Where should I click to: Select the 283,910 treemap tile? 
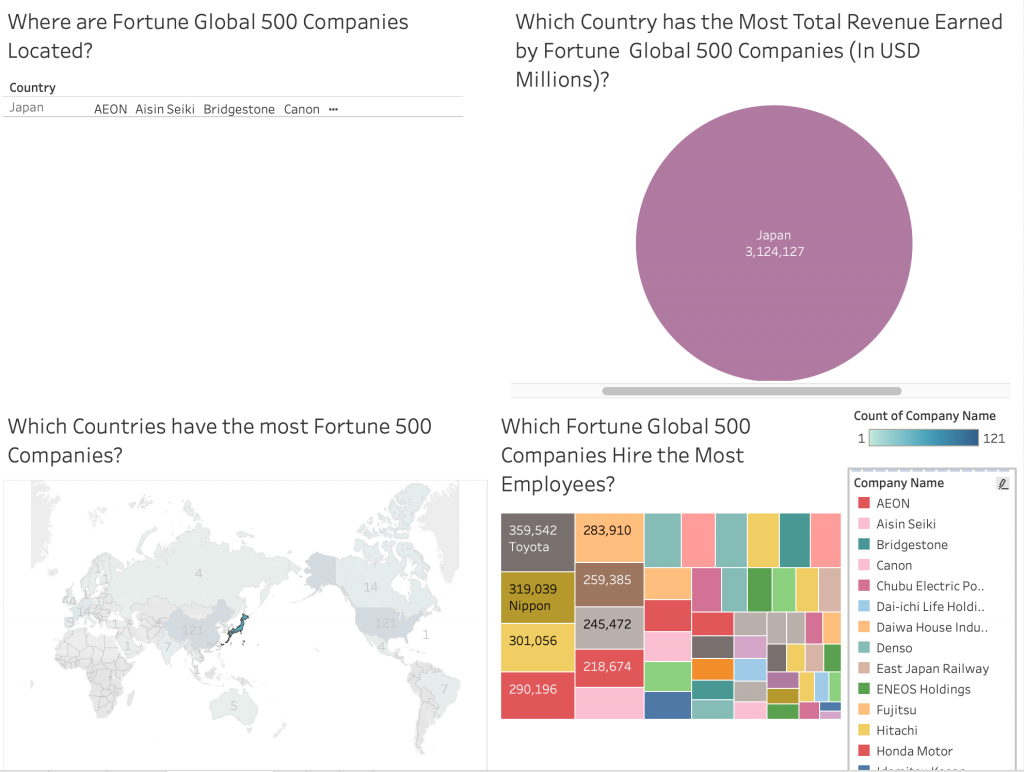[x=609, y=538]
